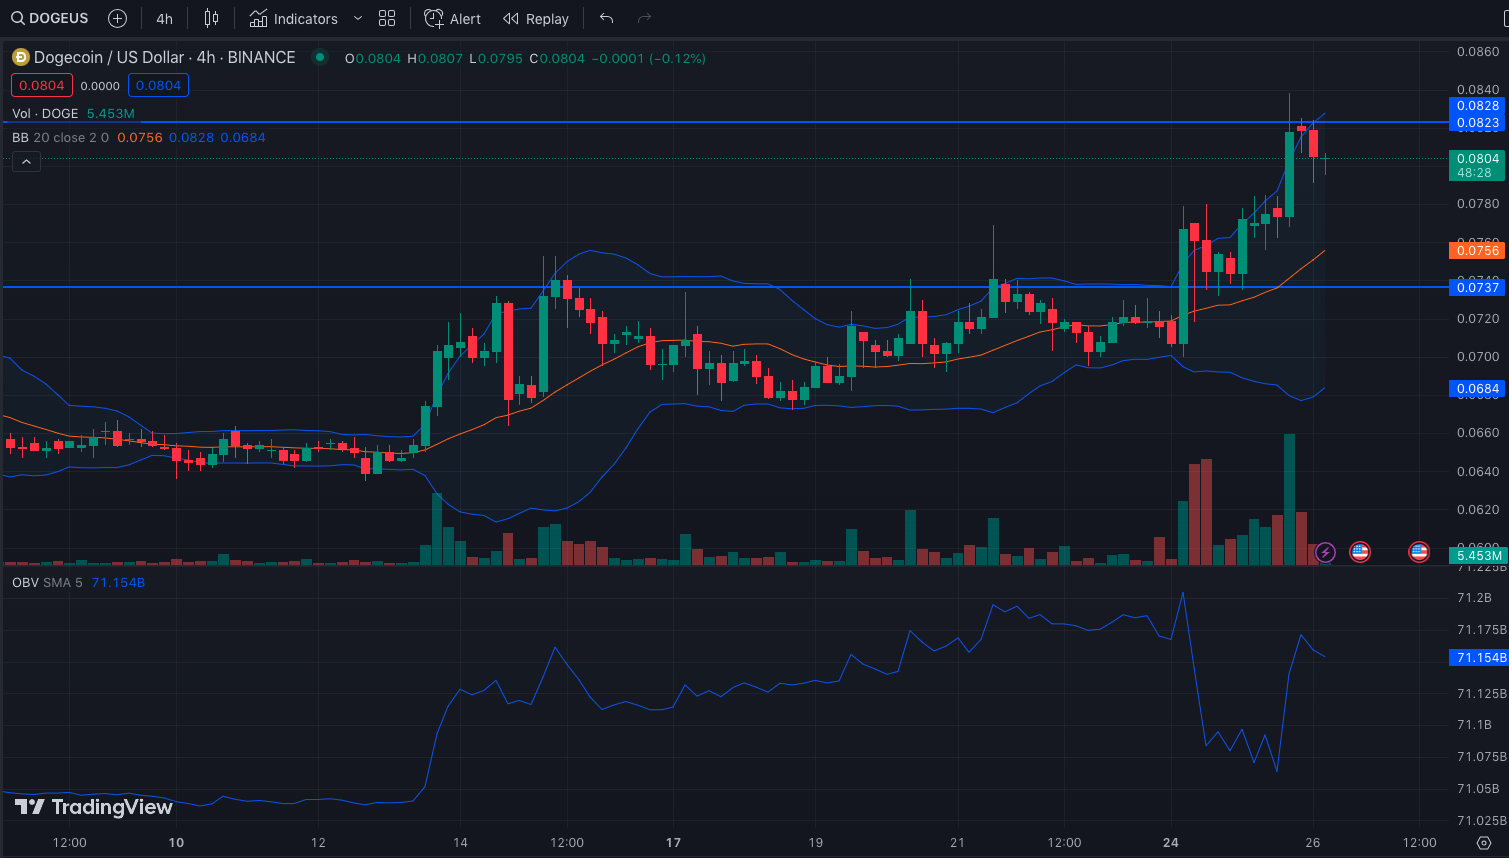Click the green market status dot
The height and width of the screenshot is (858, 1509).
coord(320,57)
